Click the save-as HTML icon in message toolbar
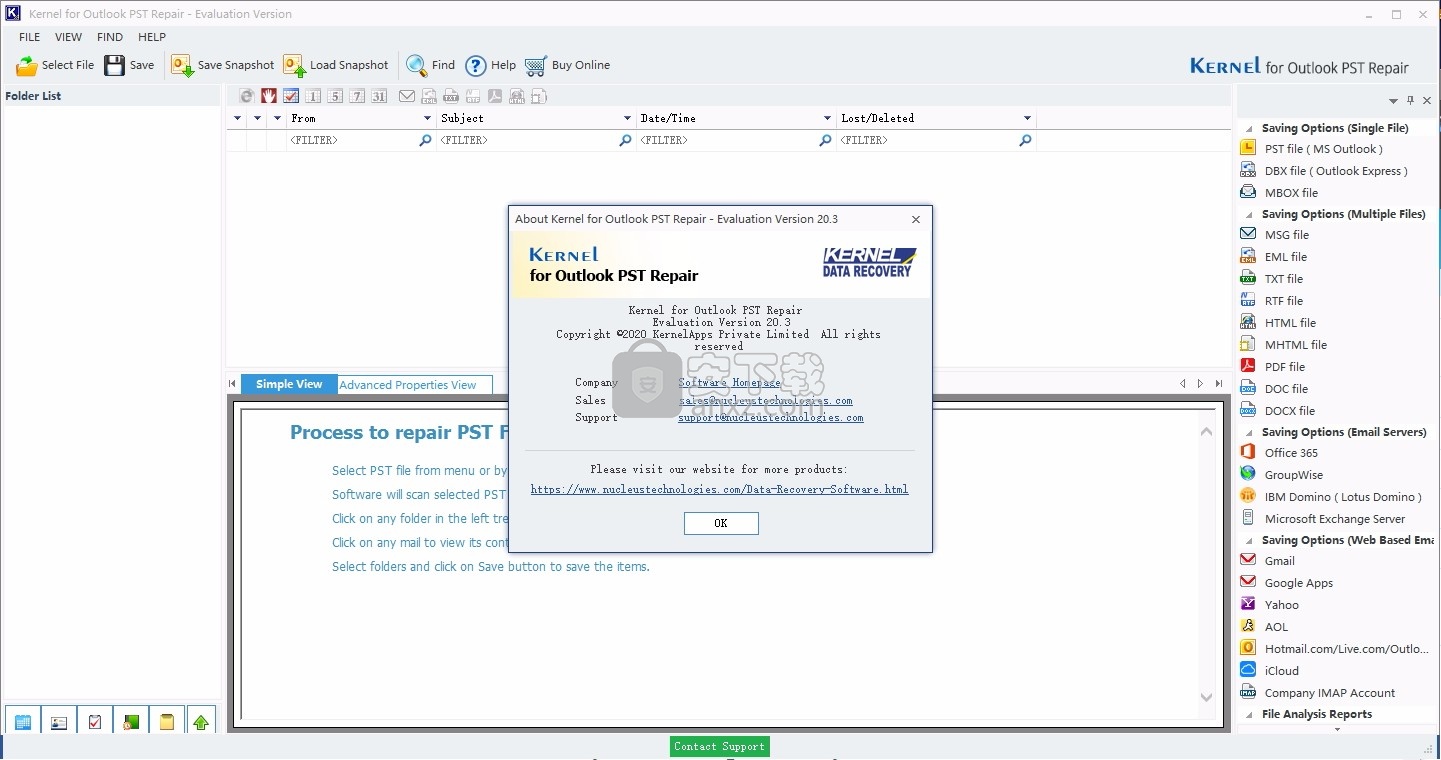1441x760 pixels. click(x=517, y=96)
